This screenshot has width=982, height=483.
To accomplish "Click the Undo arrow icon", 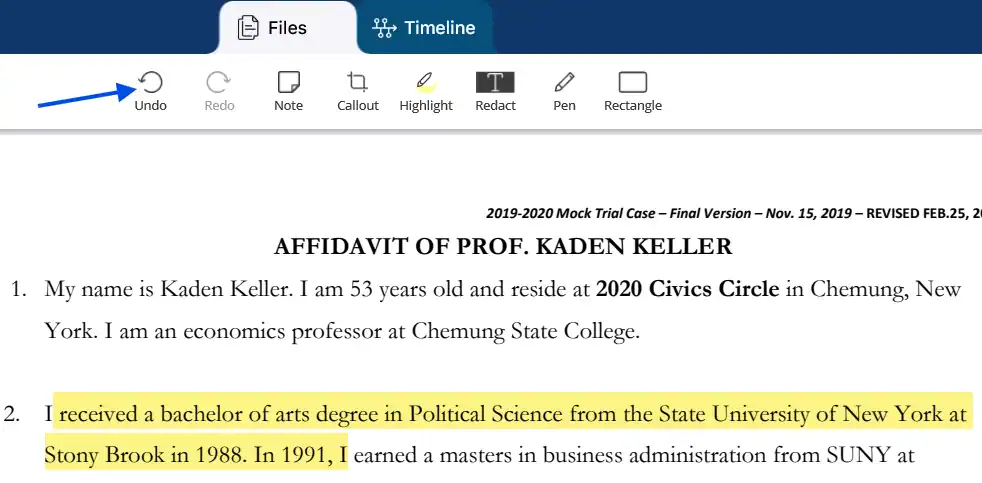I will tap(150, 83).
